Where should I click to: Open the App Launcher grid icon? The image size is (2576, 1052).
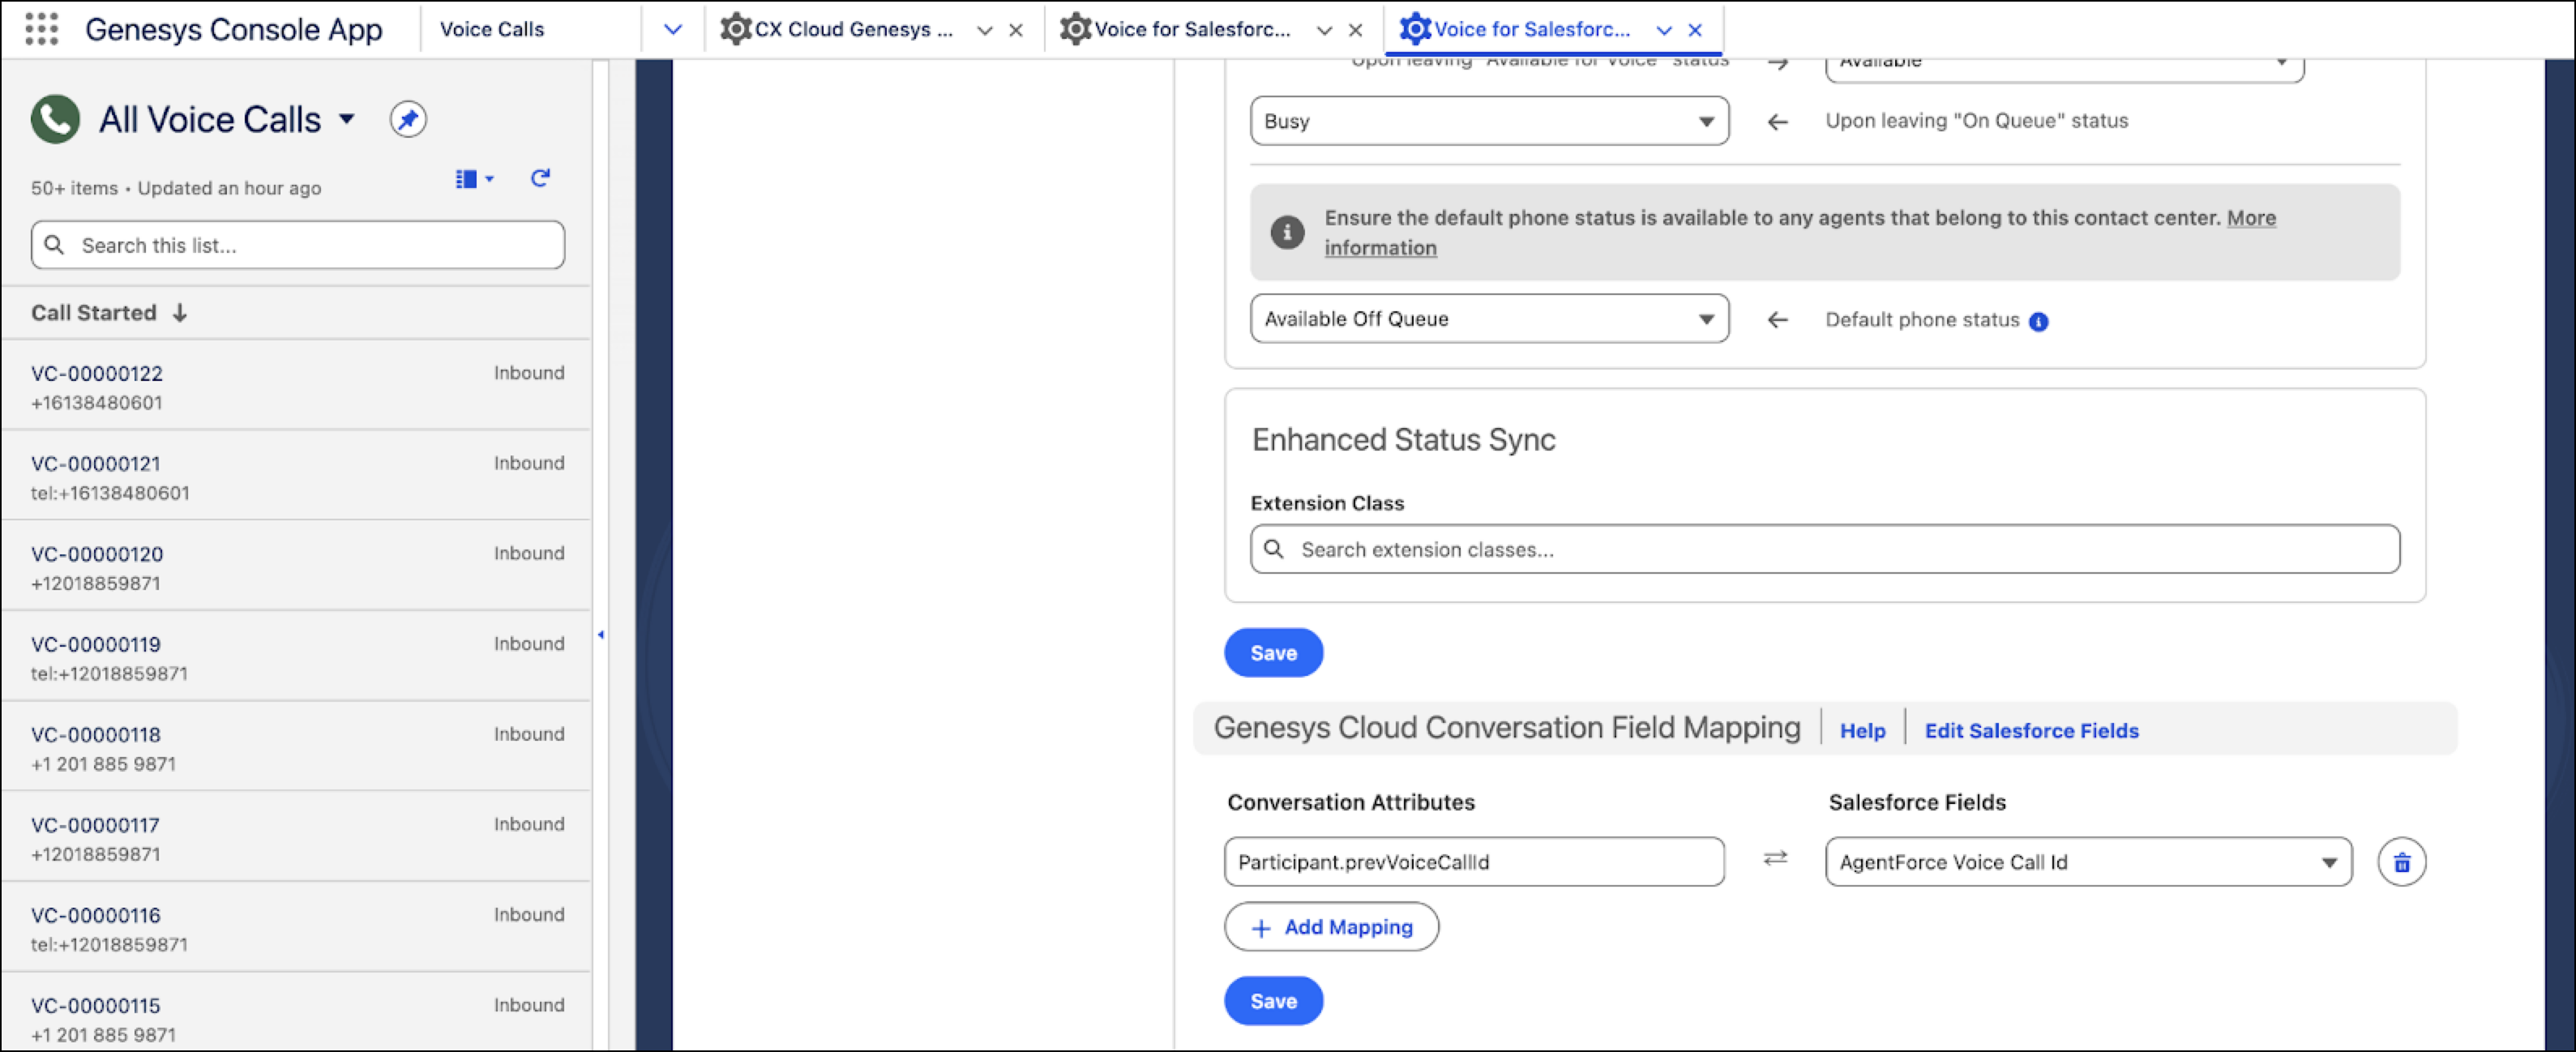[x=41, y=29]
